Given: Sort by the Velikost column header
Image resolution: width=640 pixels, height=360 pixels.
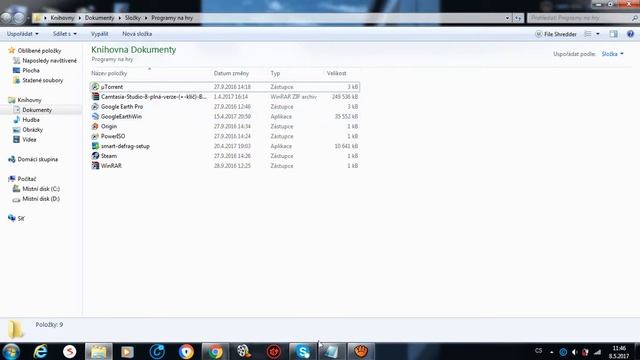Looking at the screenshot, I should point(336,73).
